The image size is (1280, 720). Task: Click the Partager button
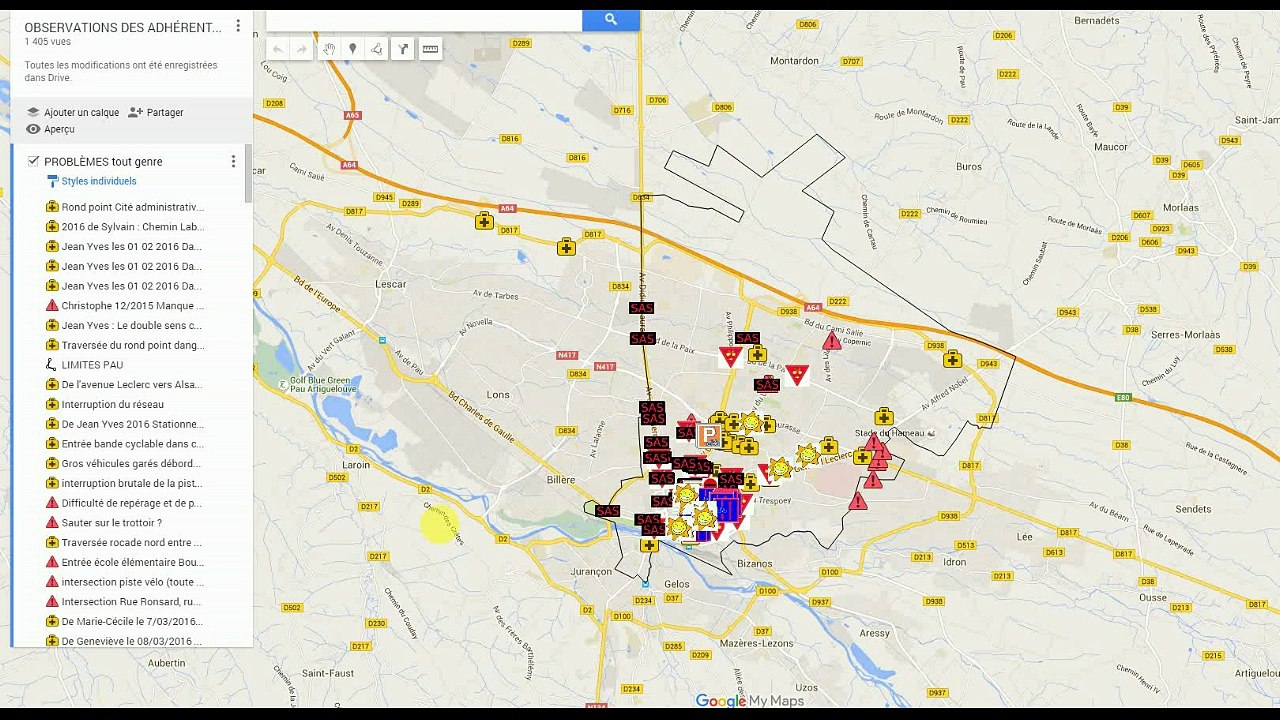click(156, 113)
